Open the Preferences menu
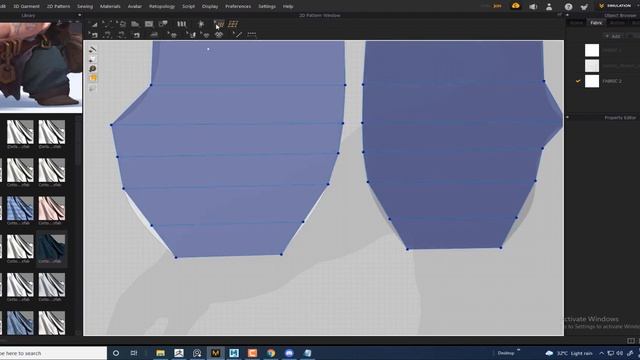640x360 pixels. pyautogui.click(x=238, y=6)
